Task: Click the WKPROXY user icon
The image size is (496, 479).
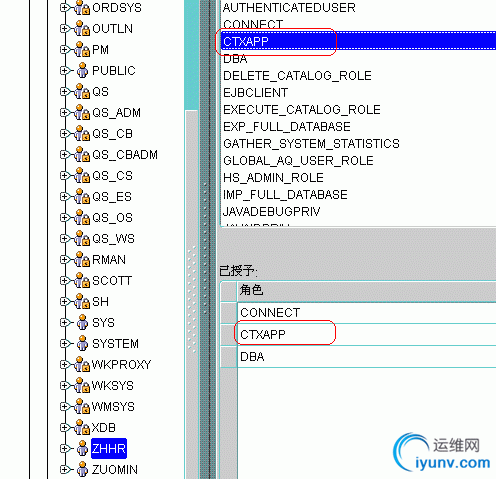Action: (82, 365)
